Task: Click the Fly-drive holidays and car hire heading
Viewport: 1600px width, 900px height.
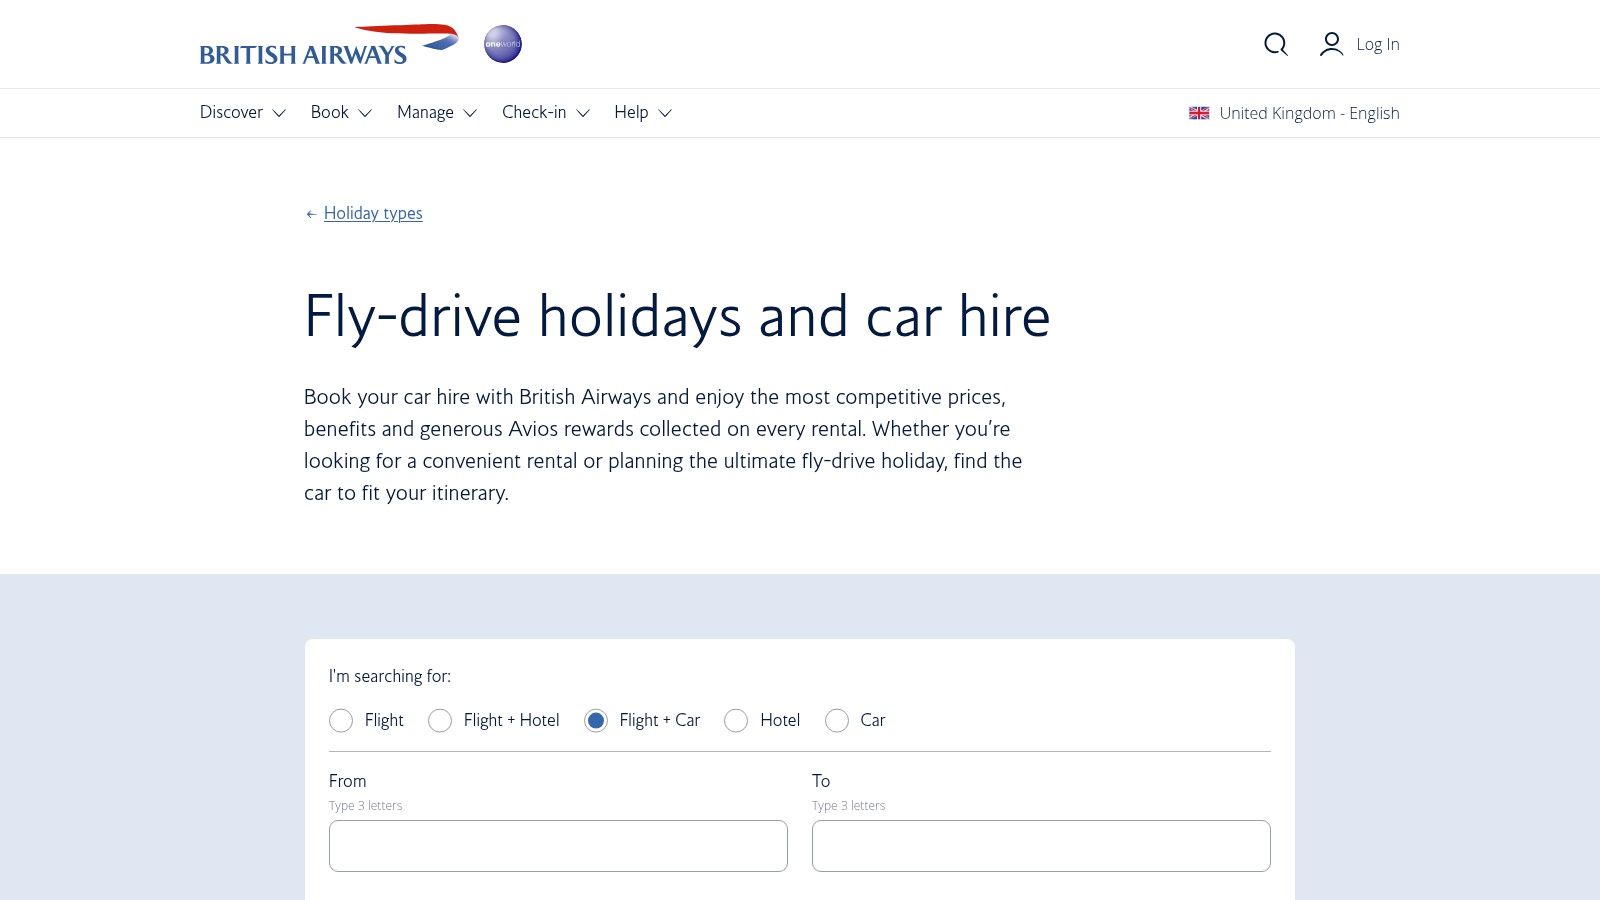Action: [x=677, y=317]
